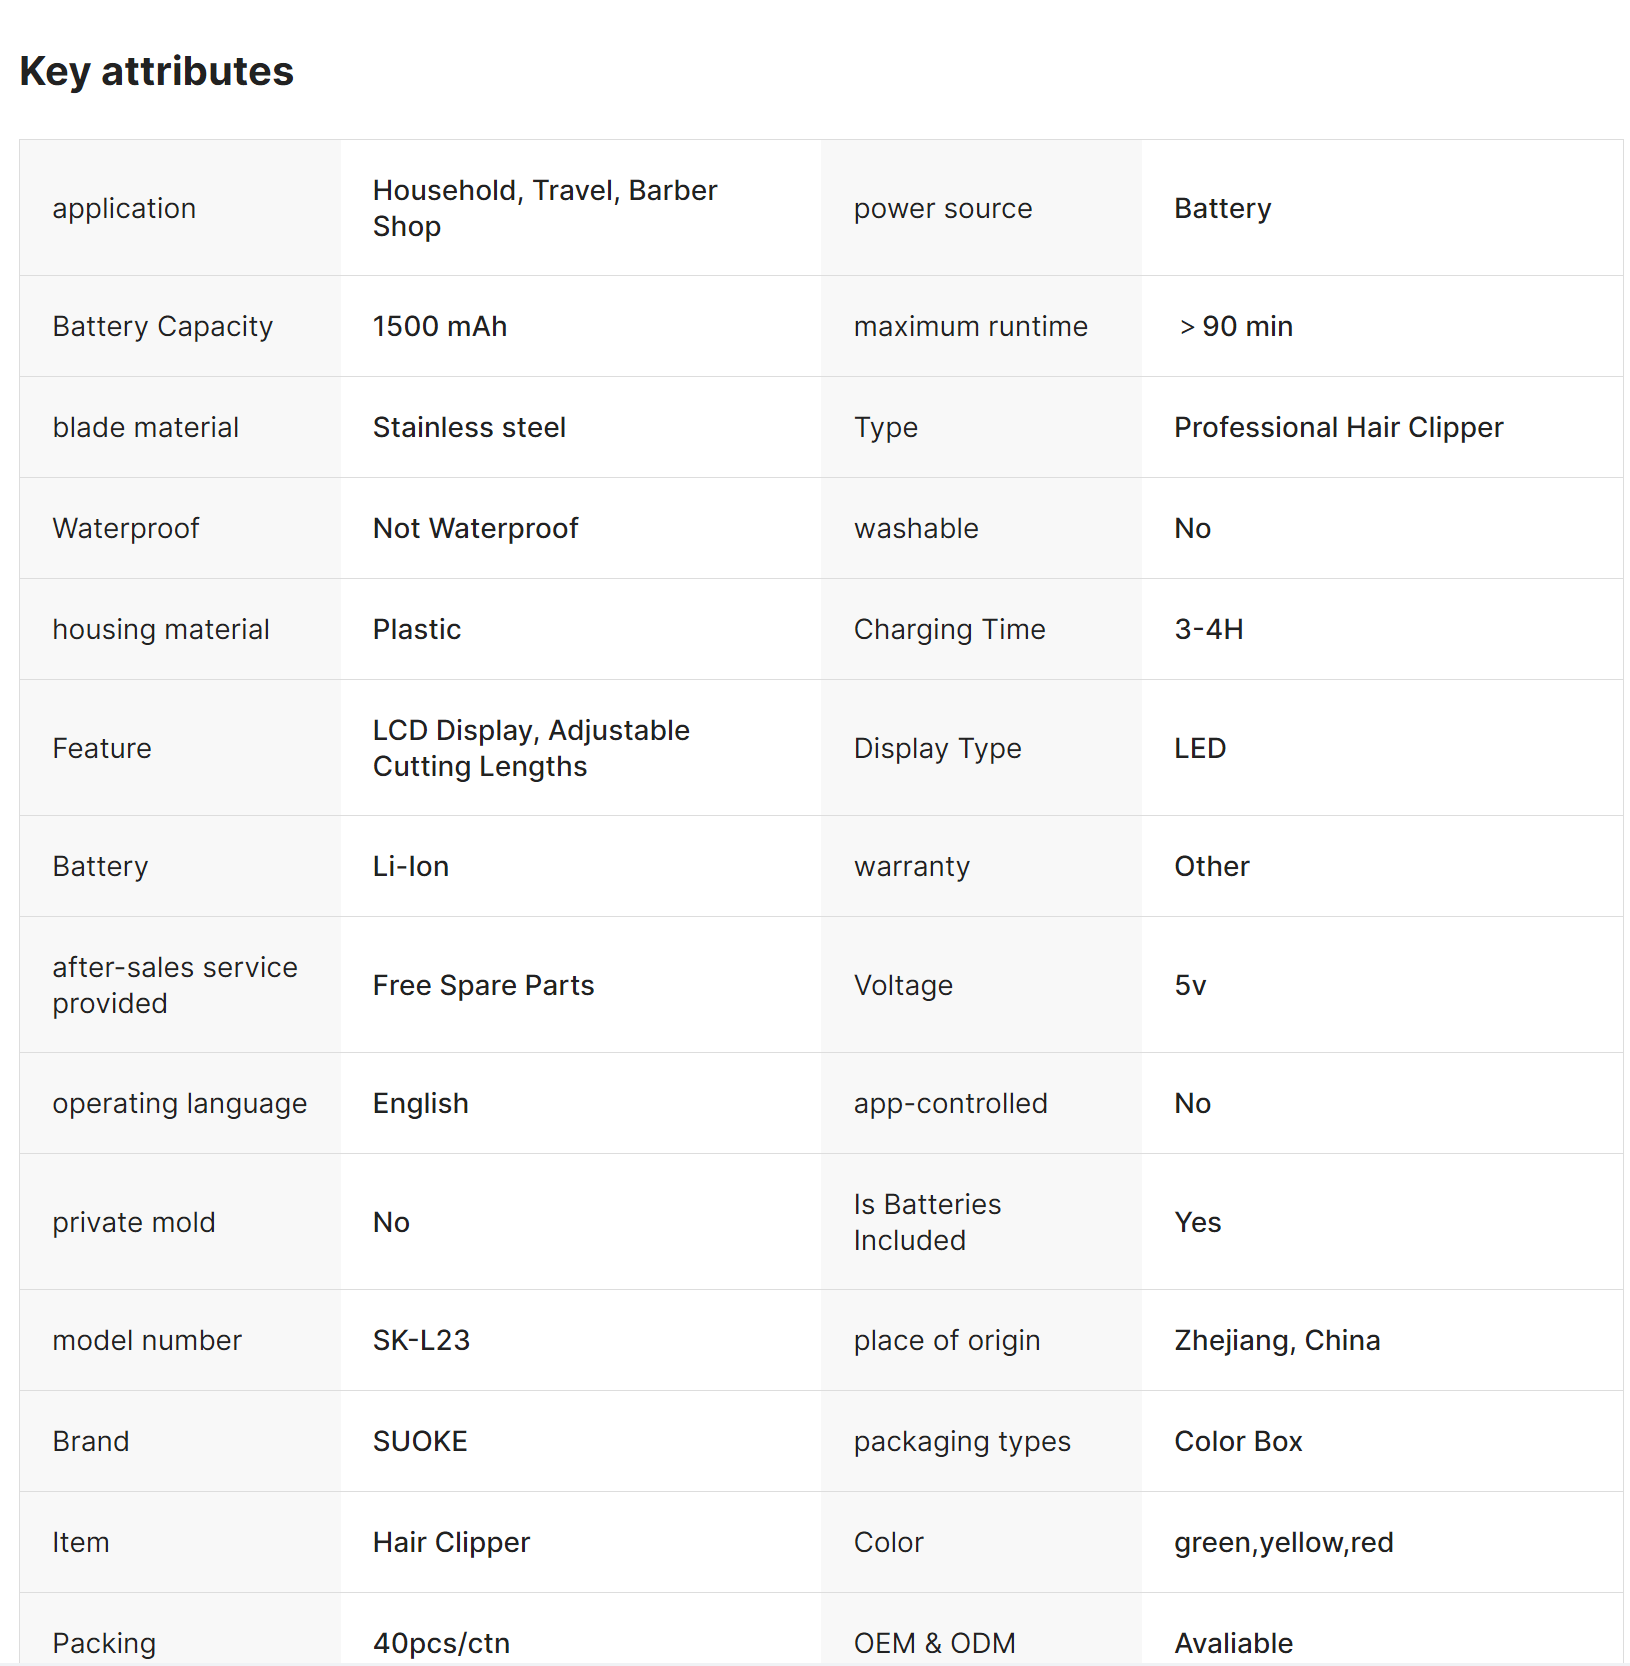Click the green,yellow,red color value

click(1283, 1542)
